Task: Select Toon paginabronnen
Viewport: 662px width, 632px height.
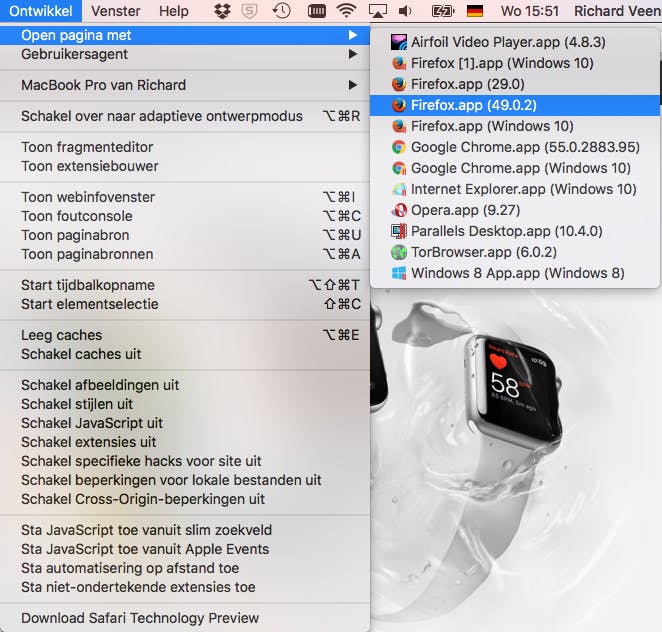Action: pos(185,254)
